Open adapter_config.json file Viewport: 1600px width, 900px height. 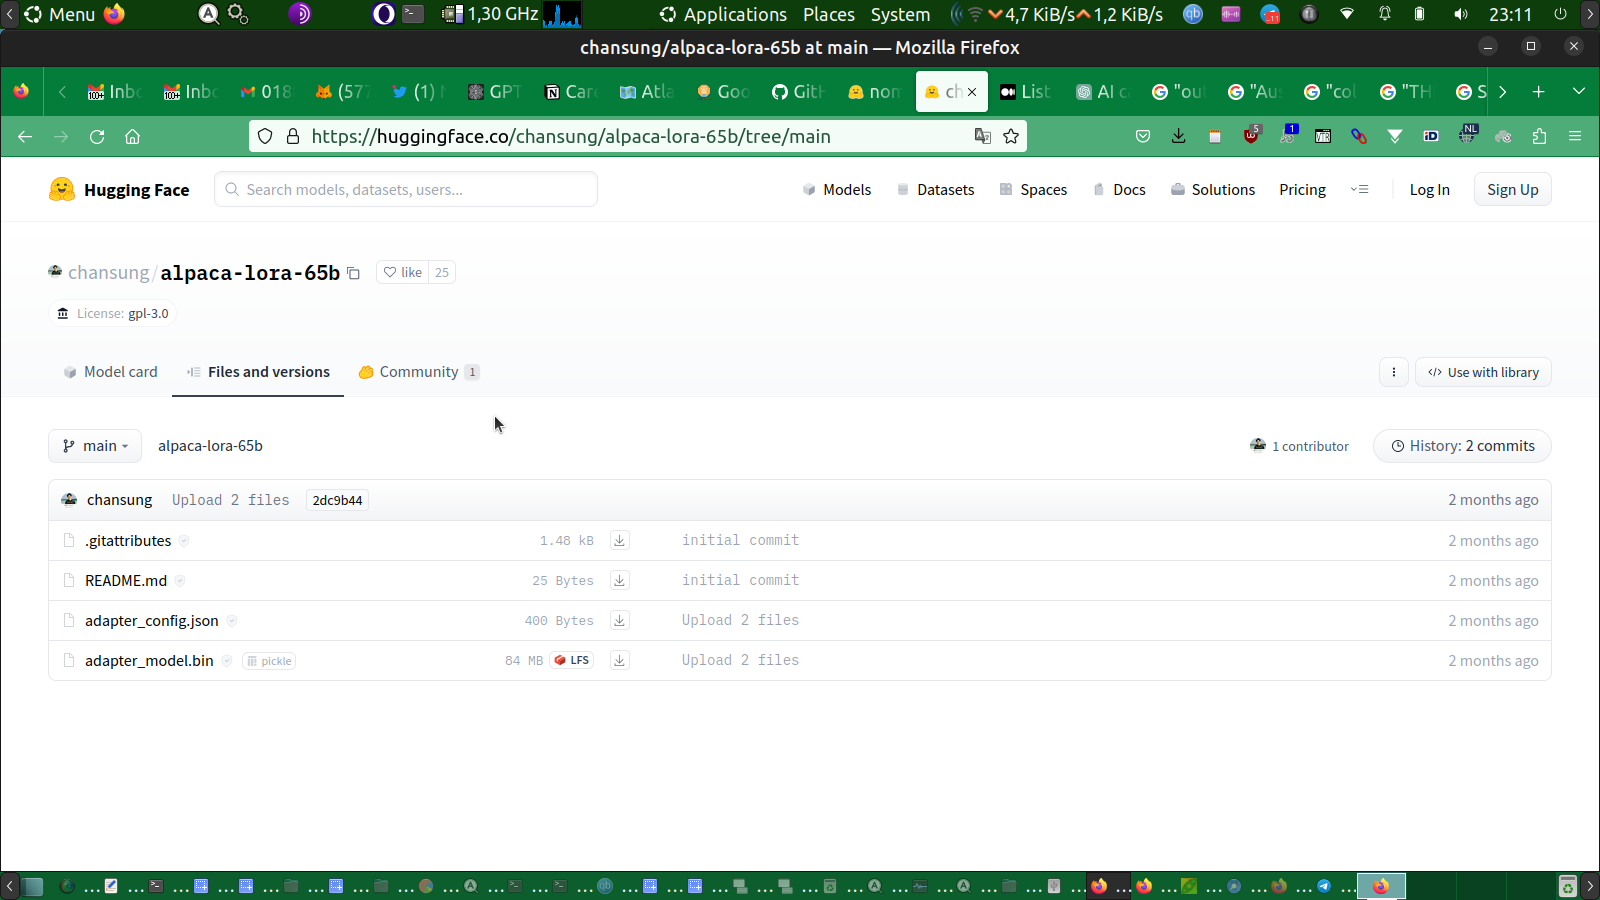click(x=152, y=621)
